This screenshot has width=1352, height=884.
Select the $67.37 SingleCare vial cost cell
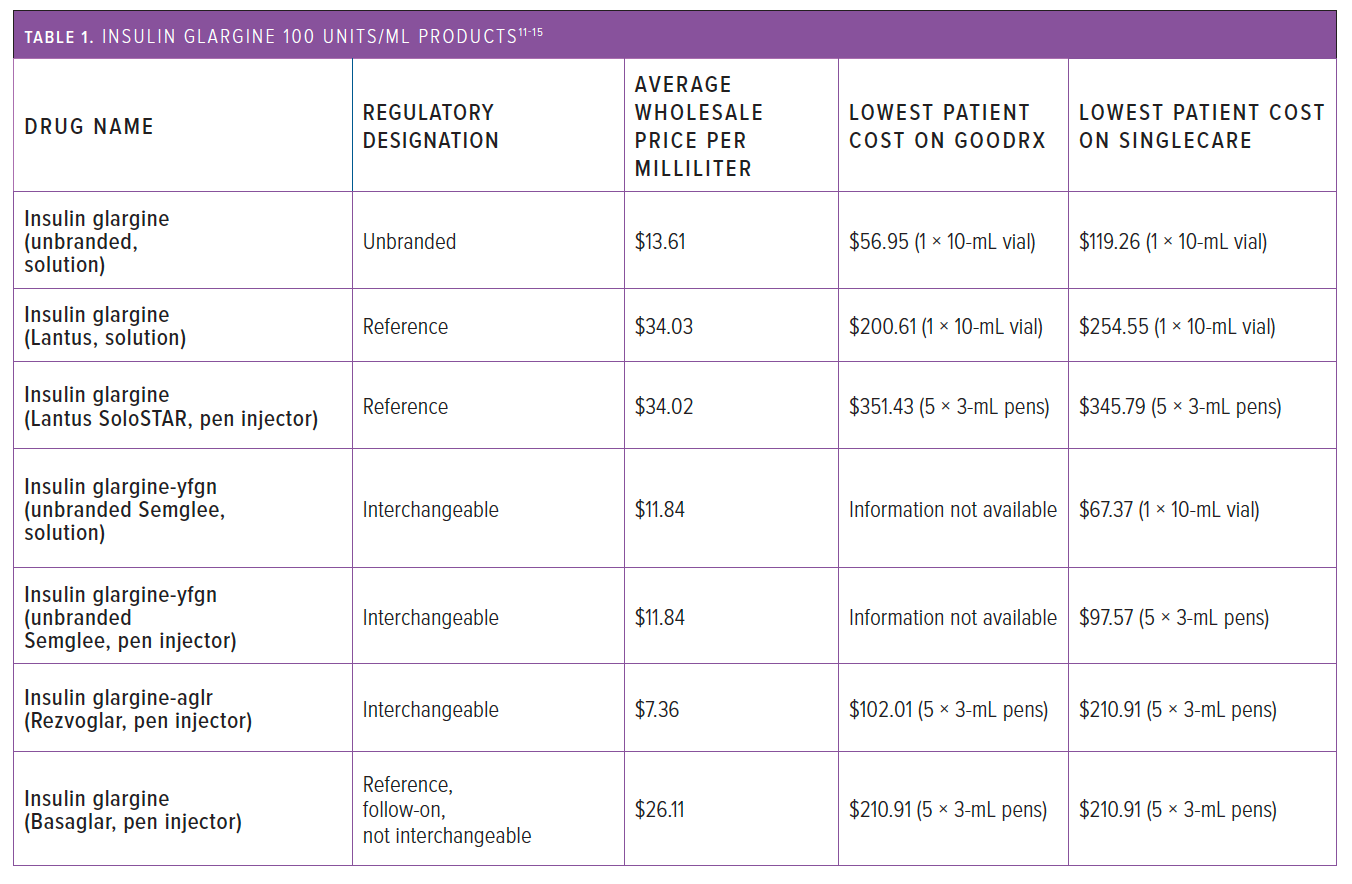click(x=1169, y=510)
